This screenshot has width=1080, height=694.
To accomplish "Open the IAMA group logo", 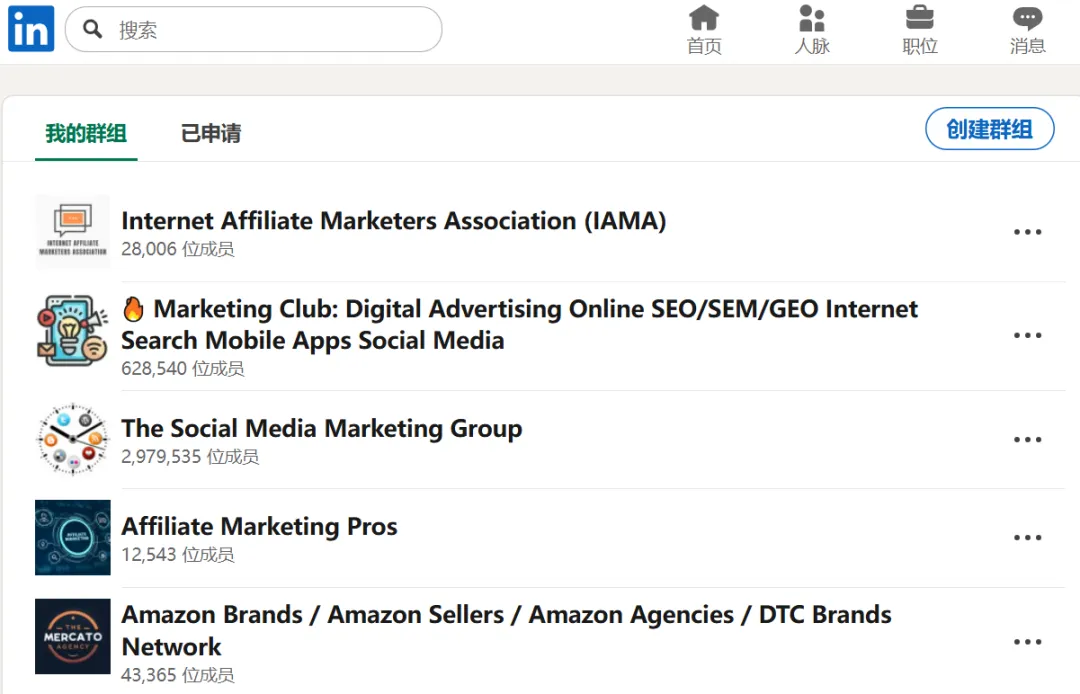I will point(73,232).
